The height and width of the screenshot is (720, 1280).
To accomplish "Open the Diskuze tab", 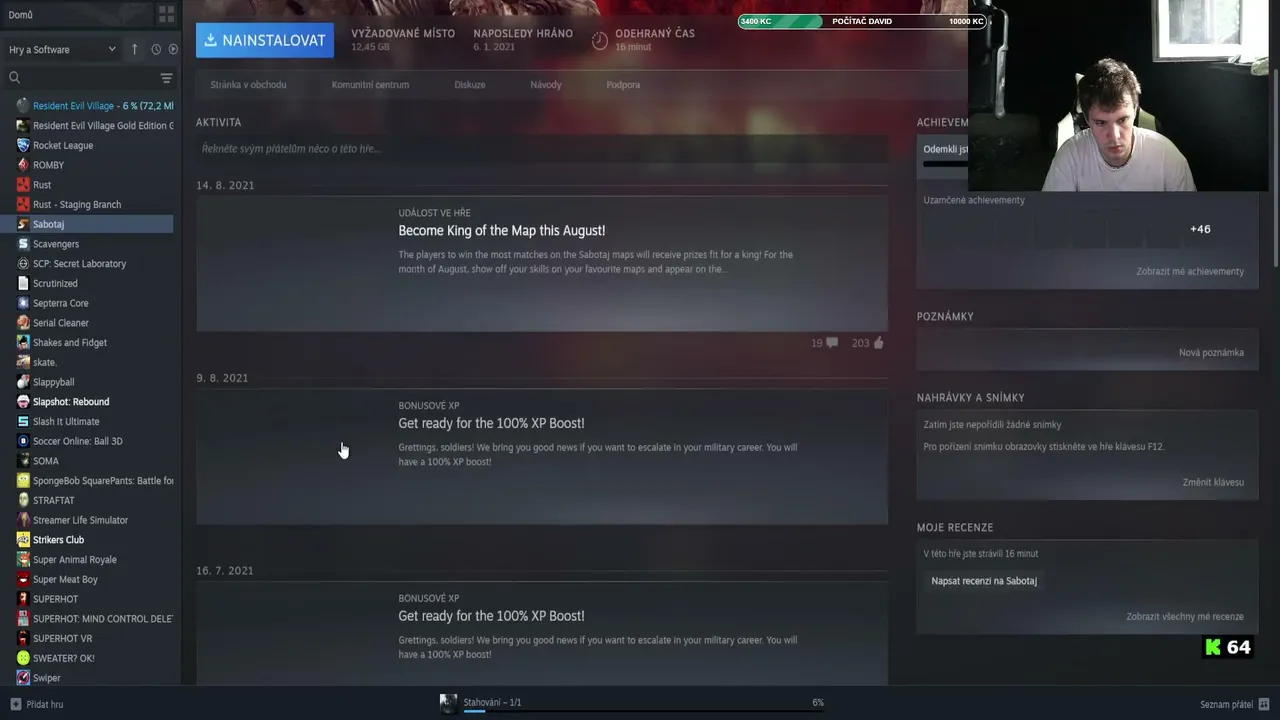I will (470, 85).
